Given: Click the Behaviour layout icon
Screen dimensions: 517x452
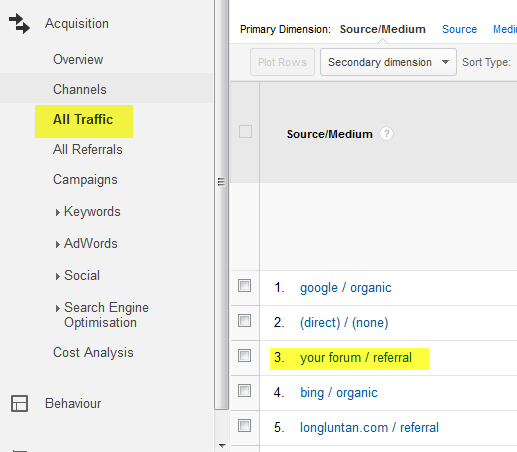Looking at the screenshot, I should [19, 403].
